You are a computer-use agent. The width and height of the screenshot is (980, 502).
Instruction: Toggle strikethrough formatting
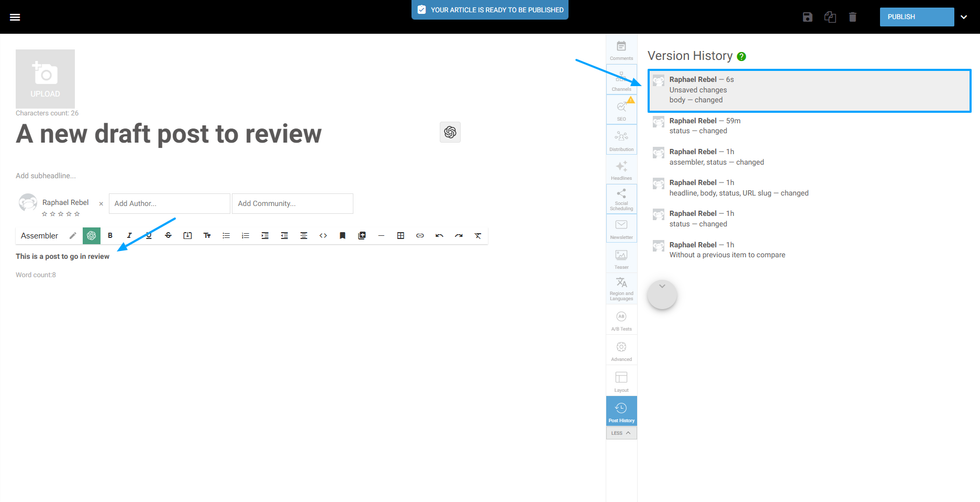(x=168, y=236)
